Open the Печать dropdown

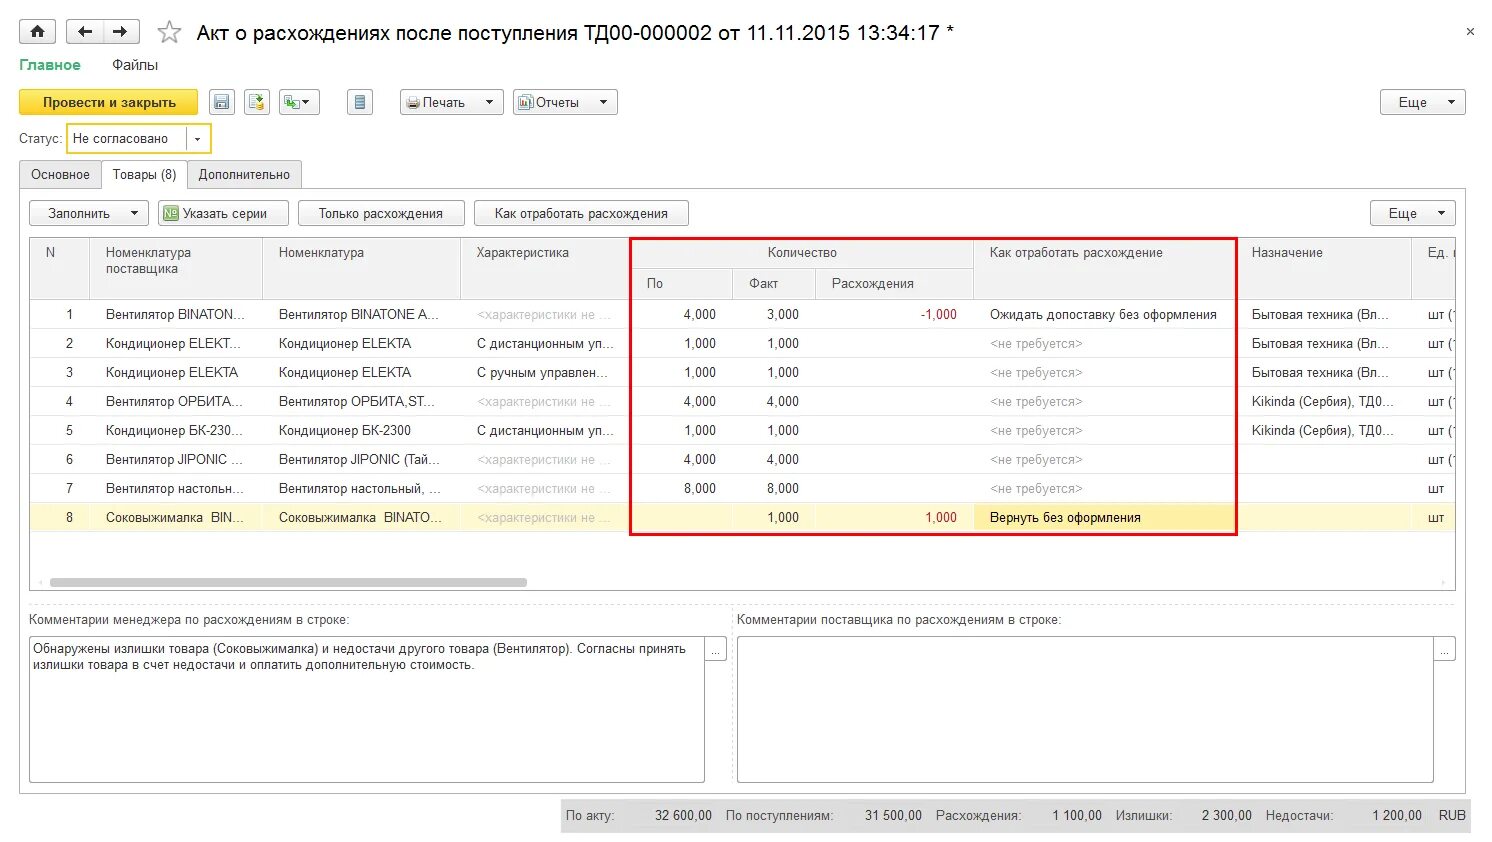(451, 102)
